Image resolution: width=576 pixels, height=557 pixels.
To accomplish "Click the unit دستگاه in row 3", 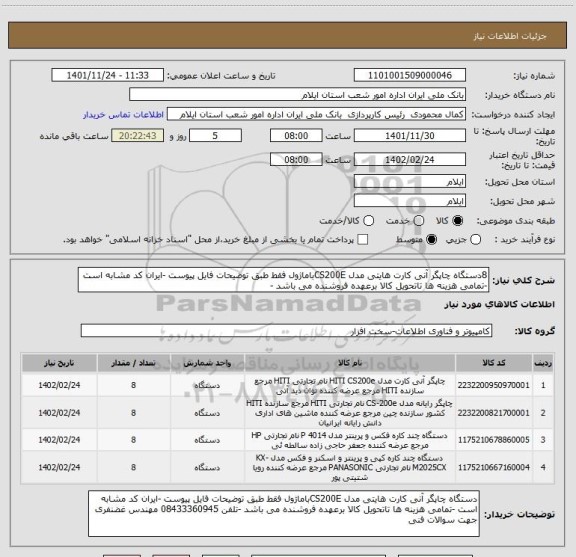I will point(207,440).
